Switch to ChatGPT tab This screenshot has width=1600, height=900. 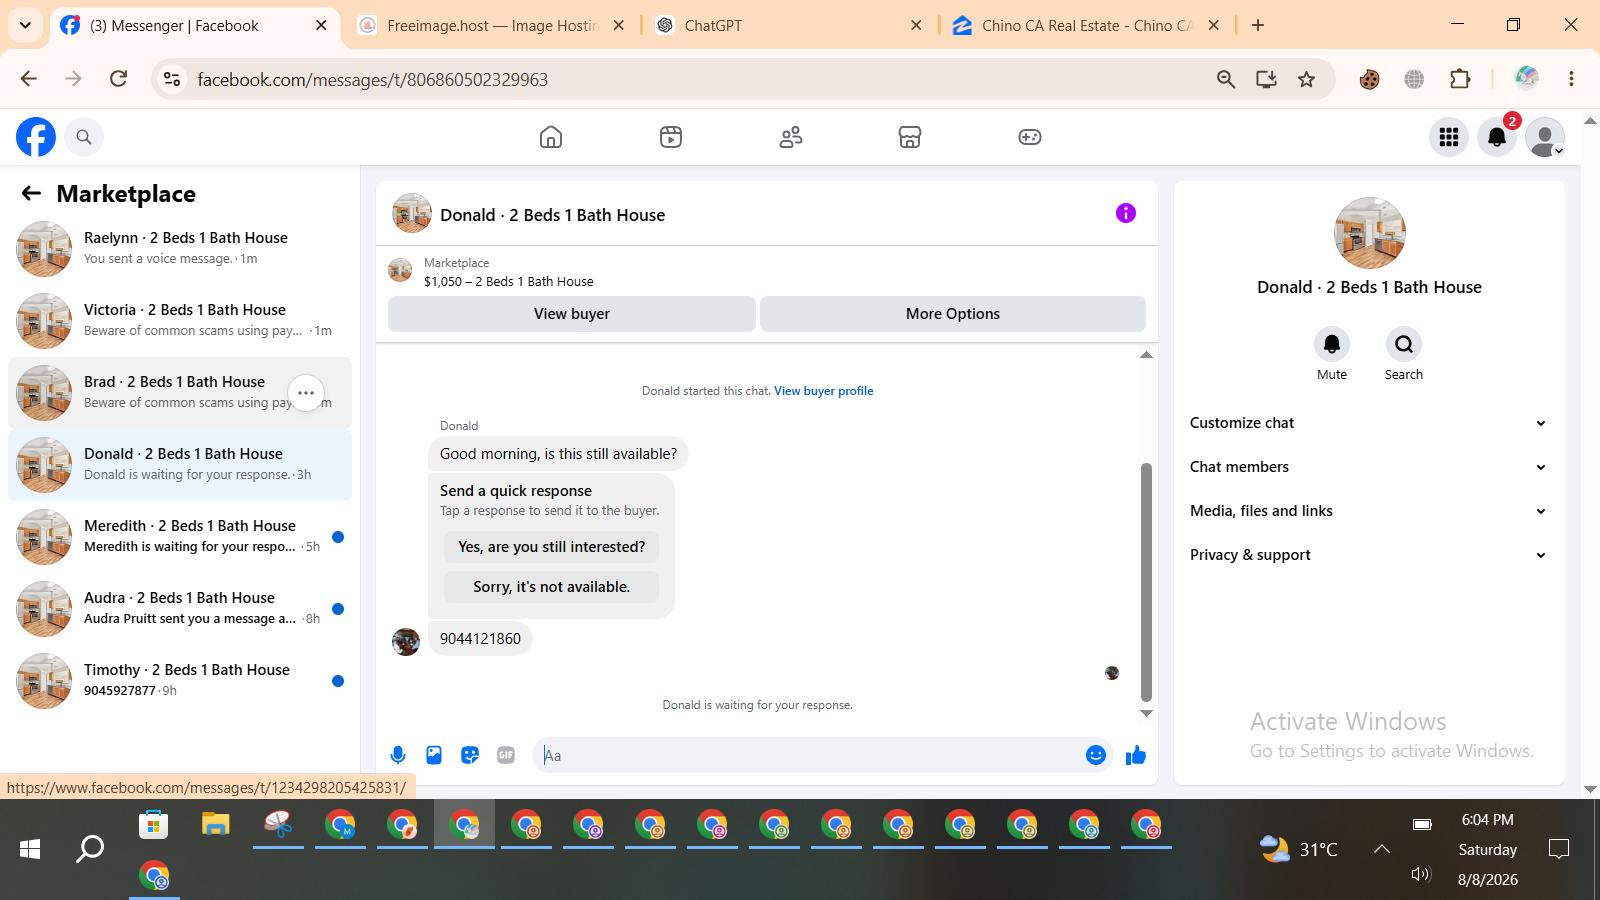[790, 26]
